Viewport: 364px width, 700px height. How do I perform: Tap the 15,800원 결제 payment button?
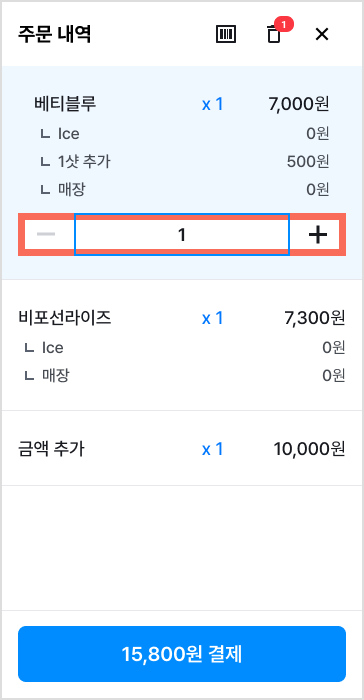click(x=182, y=654)
